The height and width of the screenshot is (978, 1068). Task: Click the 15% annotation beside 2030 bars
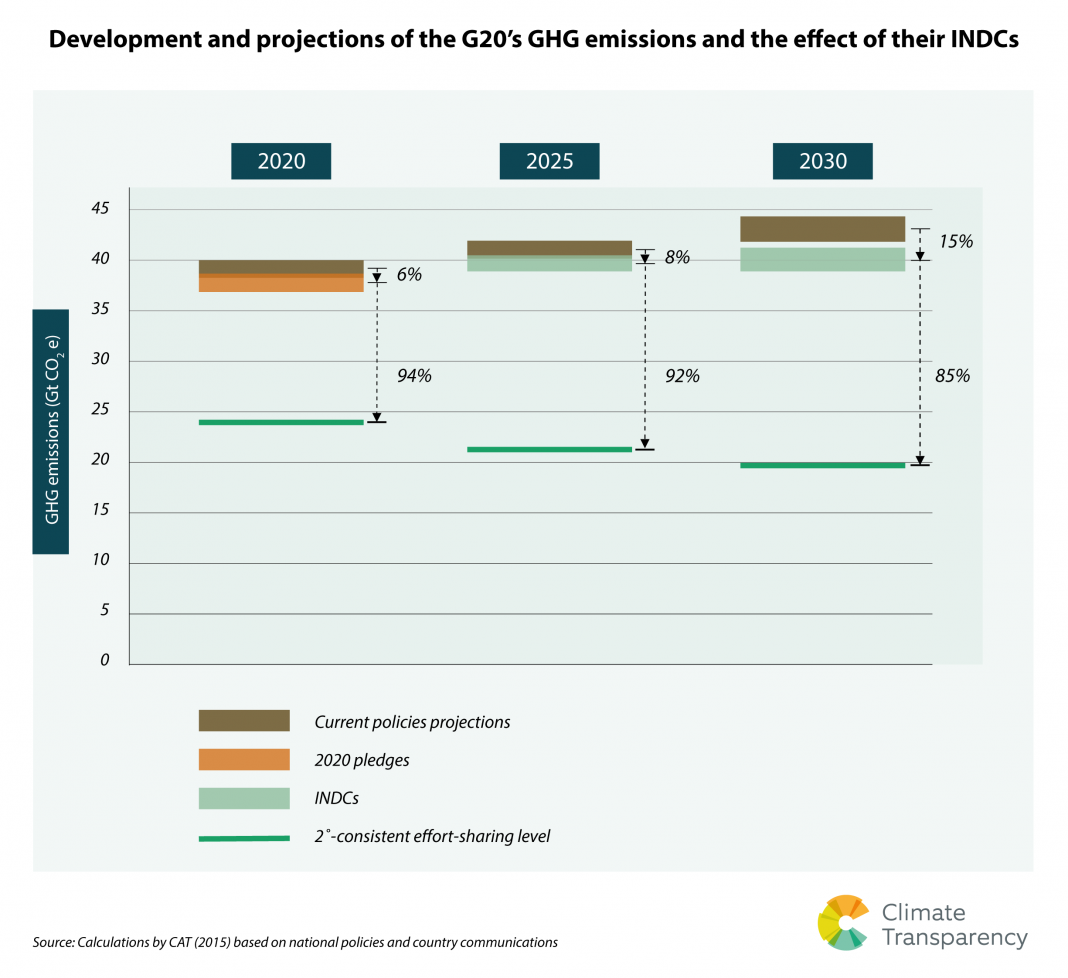point(956,241)
